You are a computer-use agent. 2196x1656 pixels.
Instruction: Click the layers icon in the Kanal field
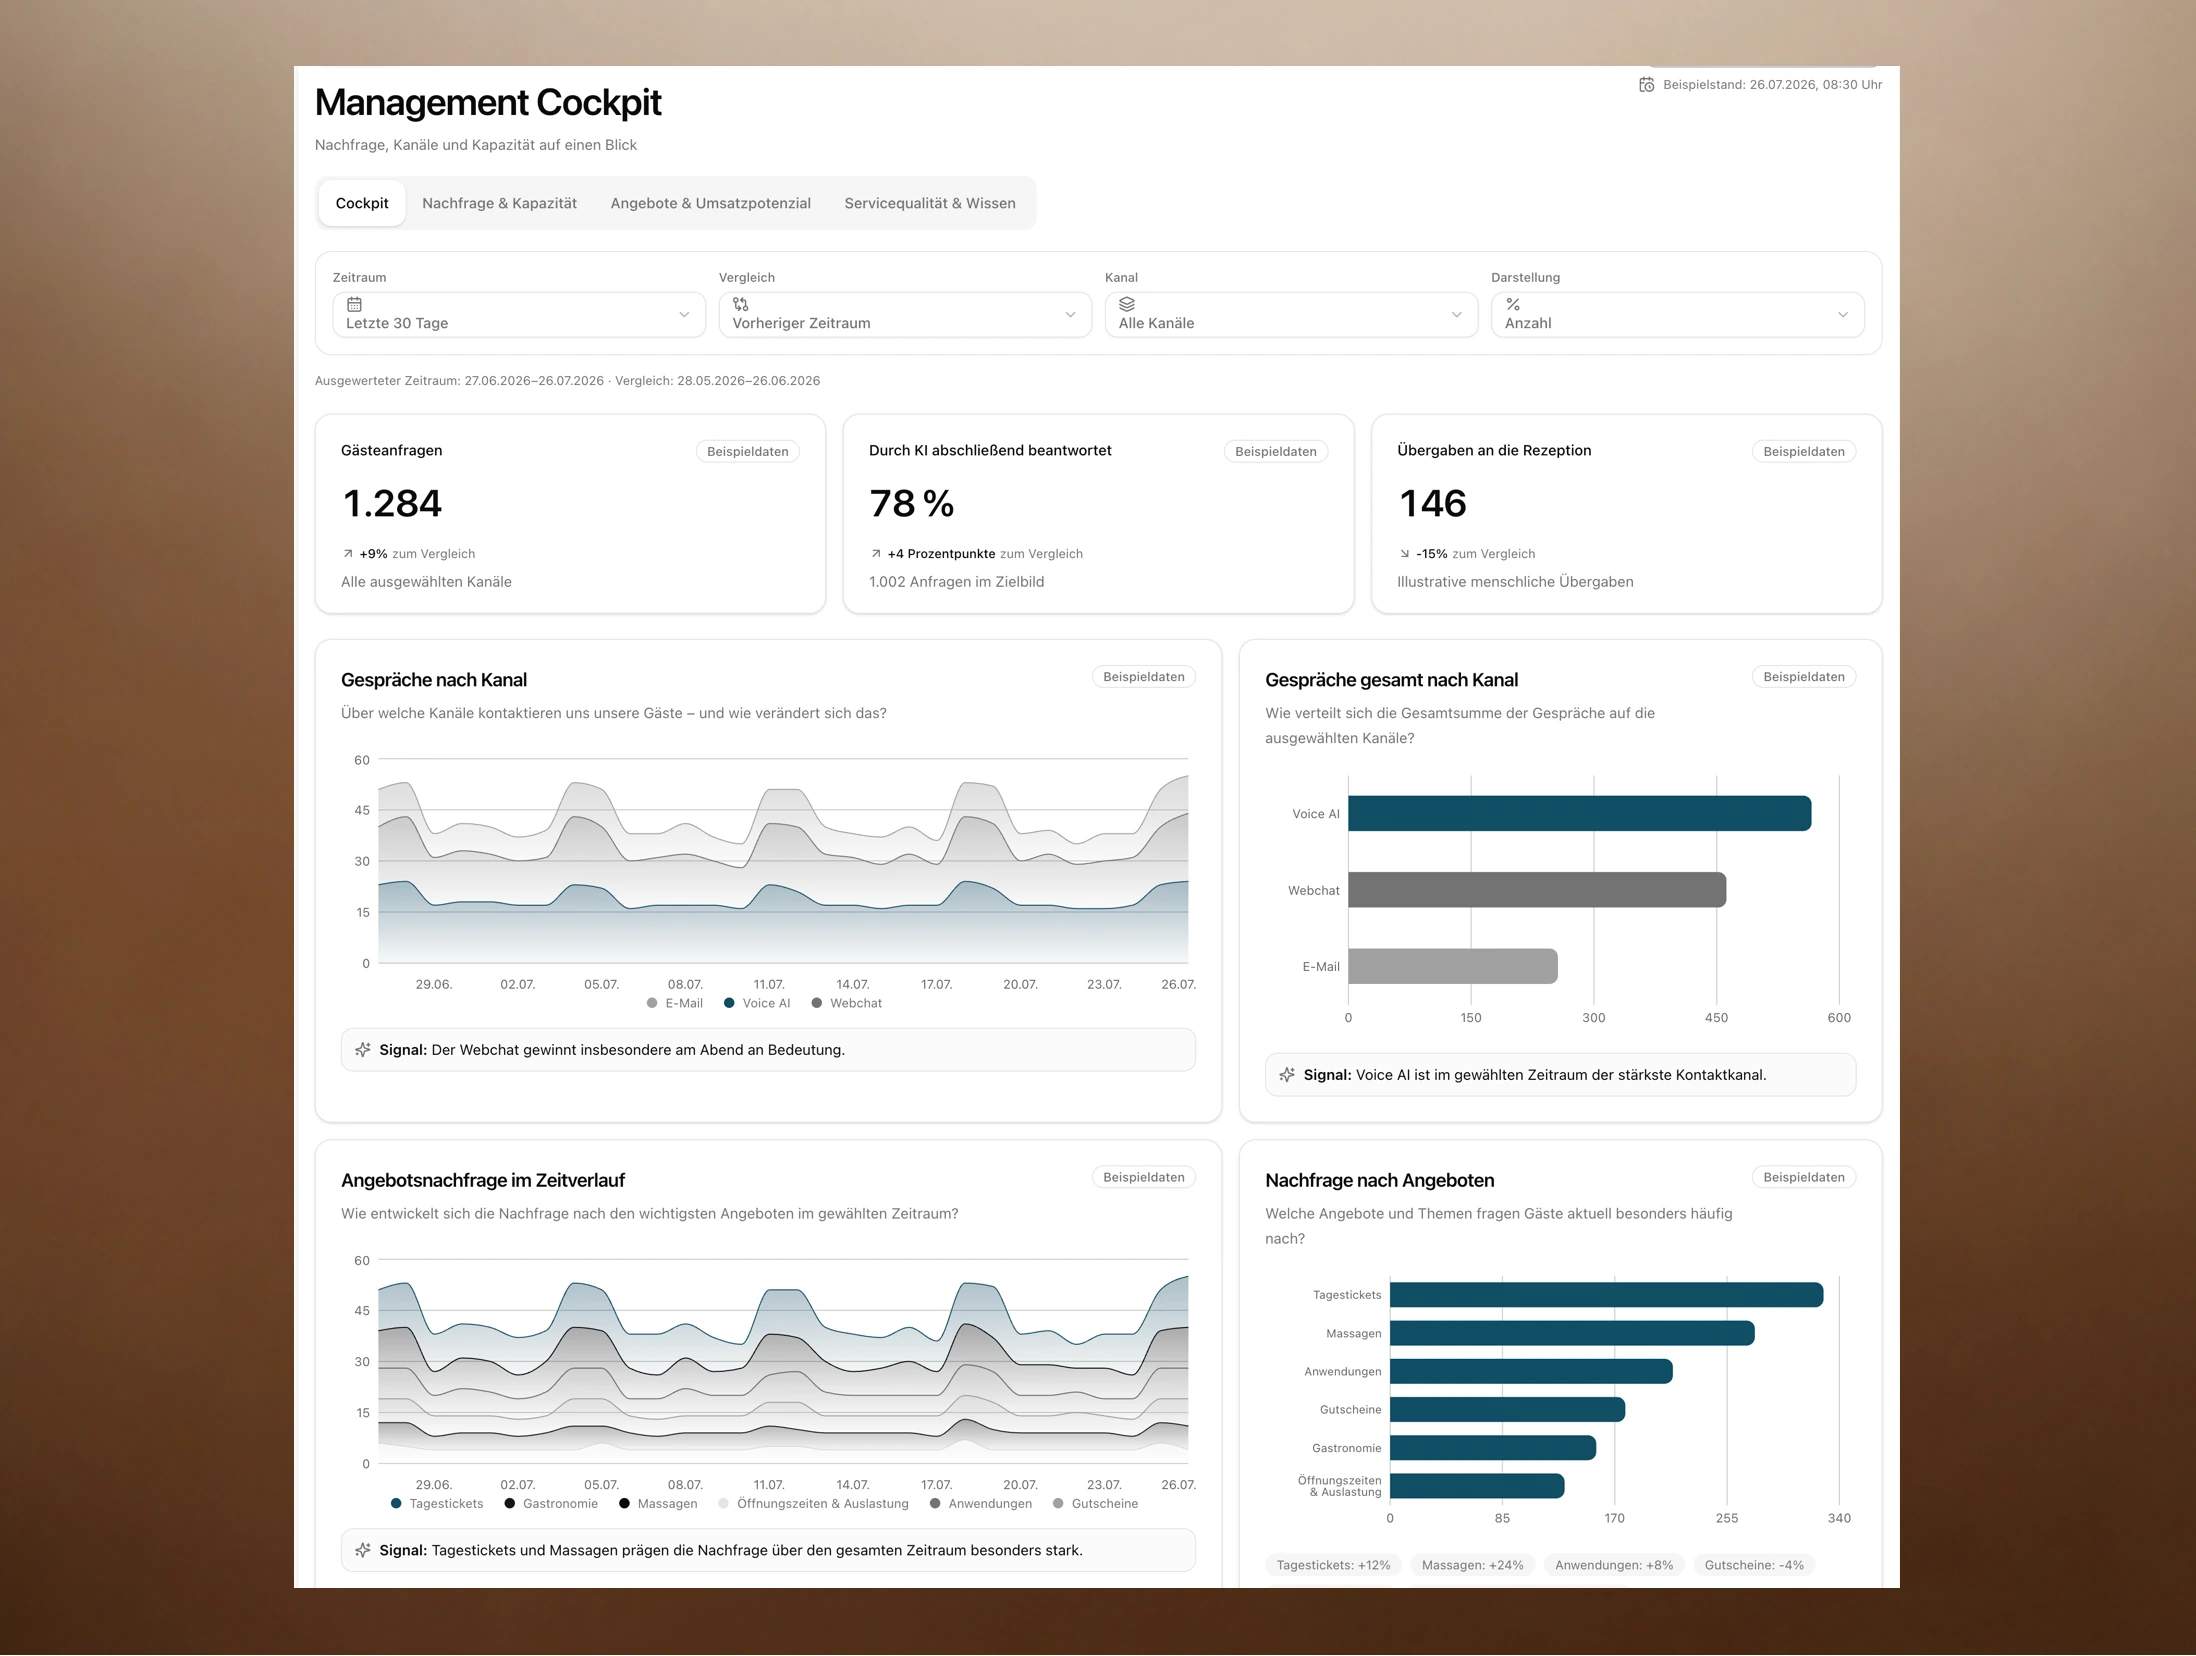(1127, 304)
